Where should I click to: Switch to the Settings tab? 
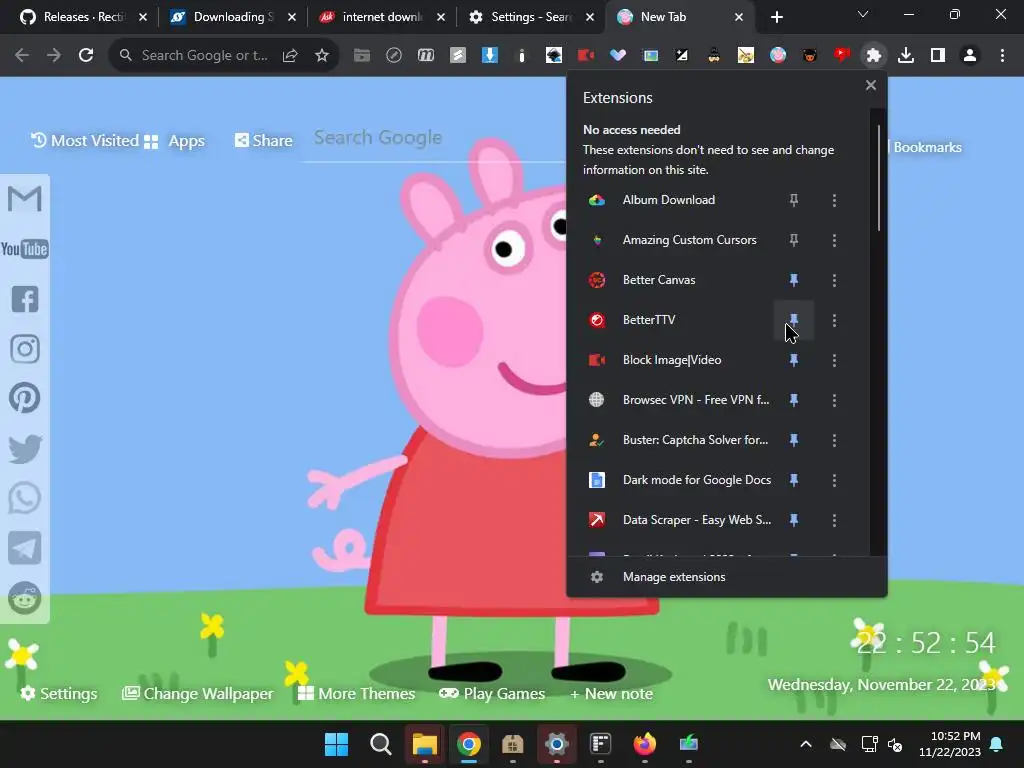tap(531, 17)
